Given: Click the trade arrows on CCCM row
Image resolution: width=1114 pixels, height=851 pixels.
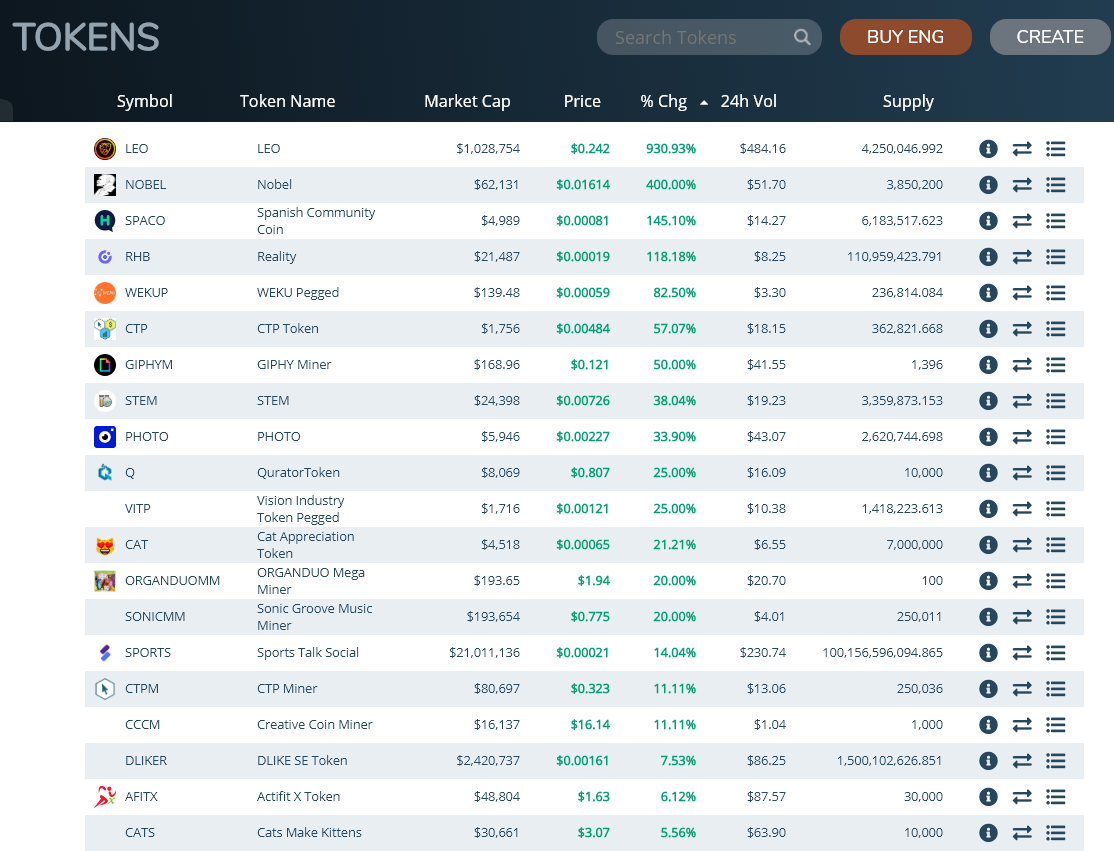Looking at the screenshot, I should (1022, 725).
